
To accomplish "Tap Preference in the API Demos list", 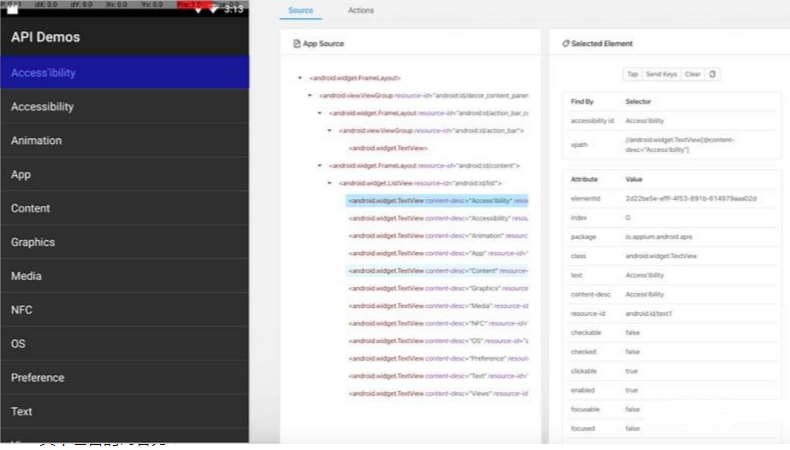I will coord(124,377).
